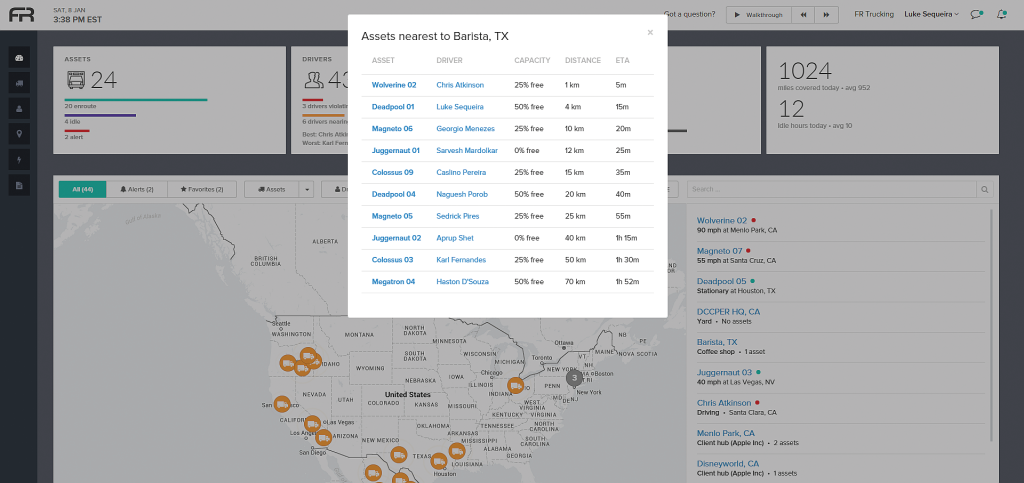Click the truck marker near San Francisco
1024x483 pixels.
point(282,404)
